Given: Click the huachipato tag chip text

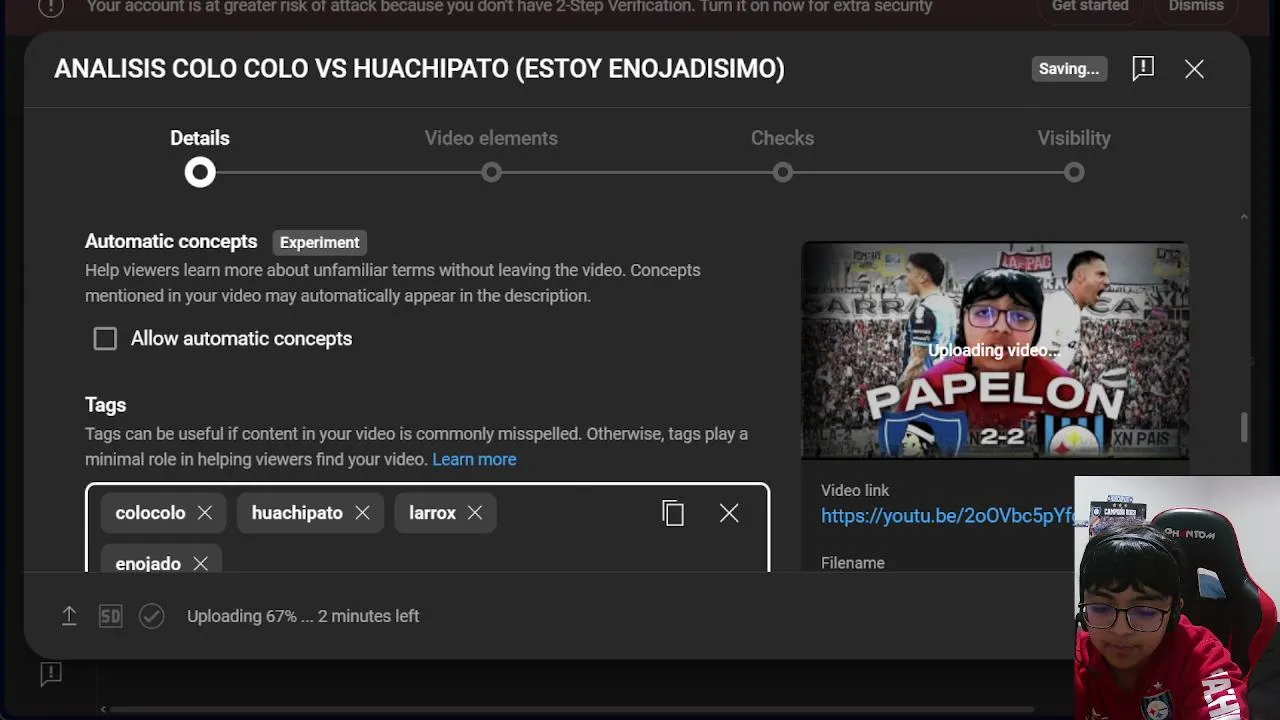Looking at the screenshot, I should [x=297, y=513].
